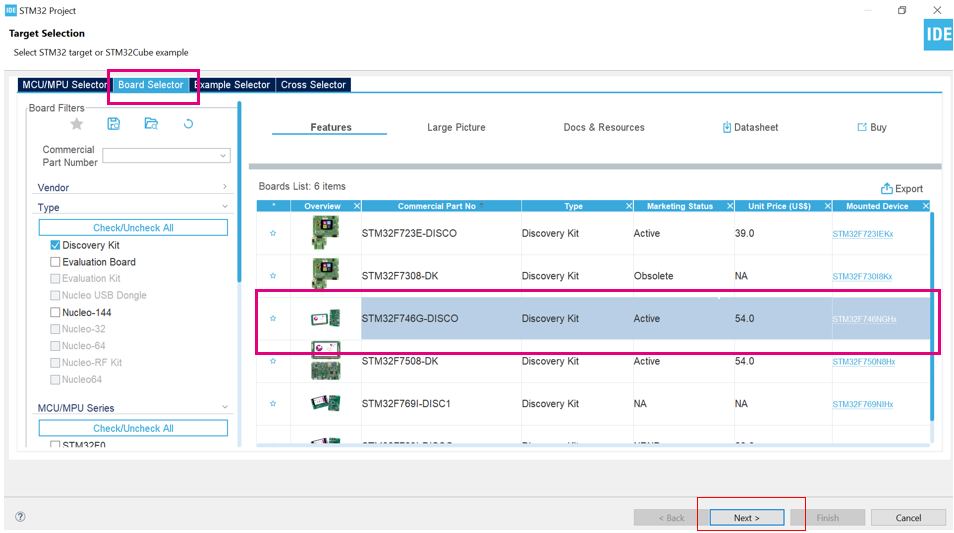Viewport: 954px width, 533px height.
Task: Switch to the Board Selector tab
Action: click(150, 85)
